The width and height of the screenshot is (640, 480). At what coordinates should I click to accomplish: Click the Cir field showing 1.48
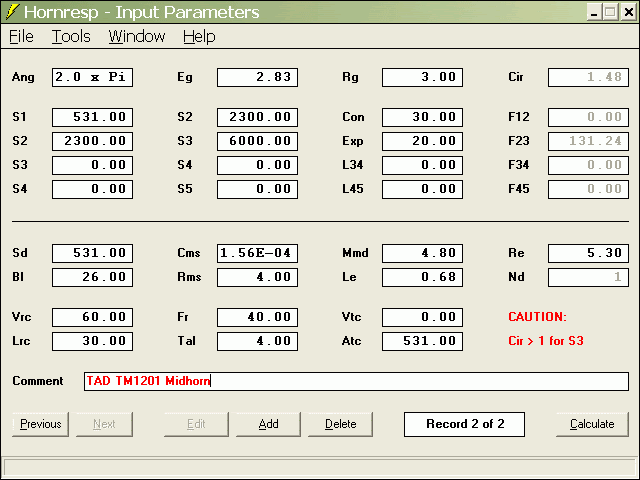point(588,77)
